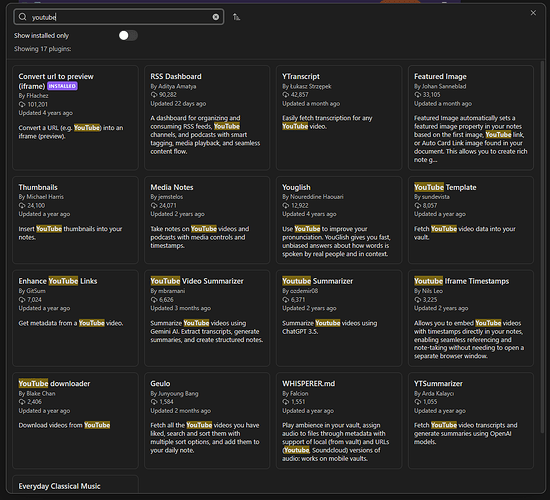Open Convert url to preview plugin
Viewport: 550px width, 500px height.
(75, 118)
